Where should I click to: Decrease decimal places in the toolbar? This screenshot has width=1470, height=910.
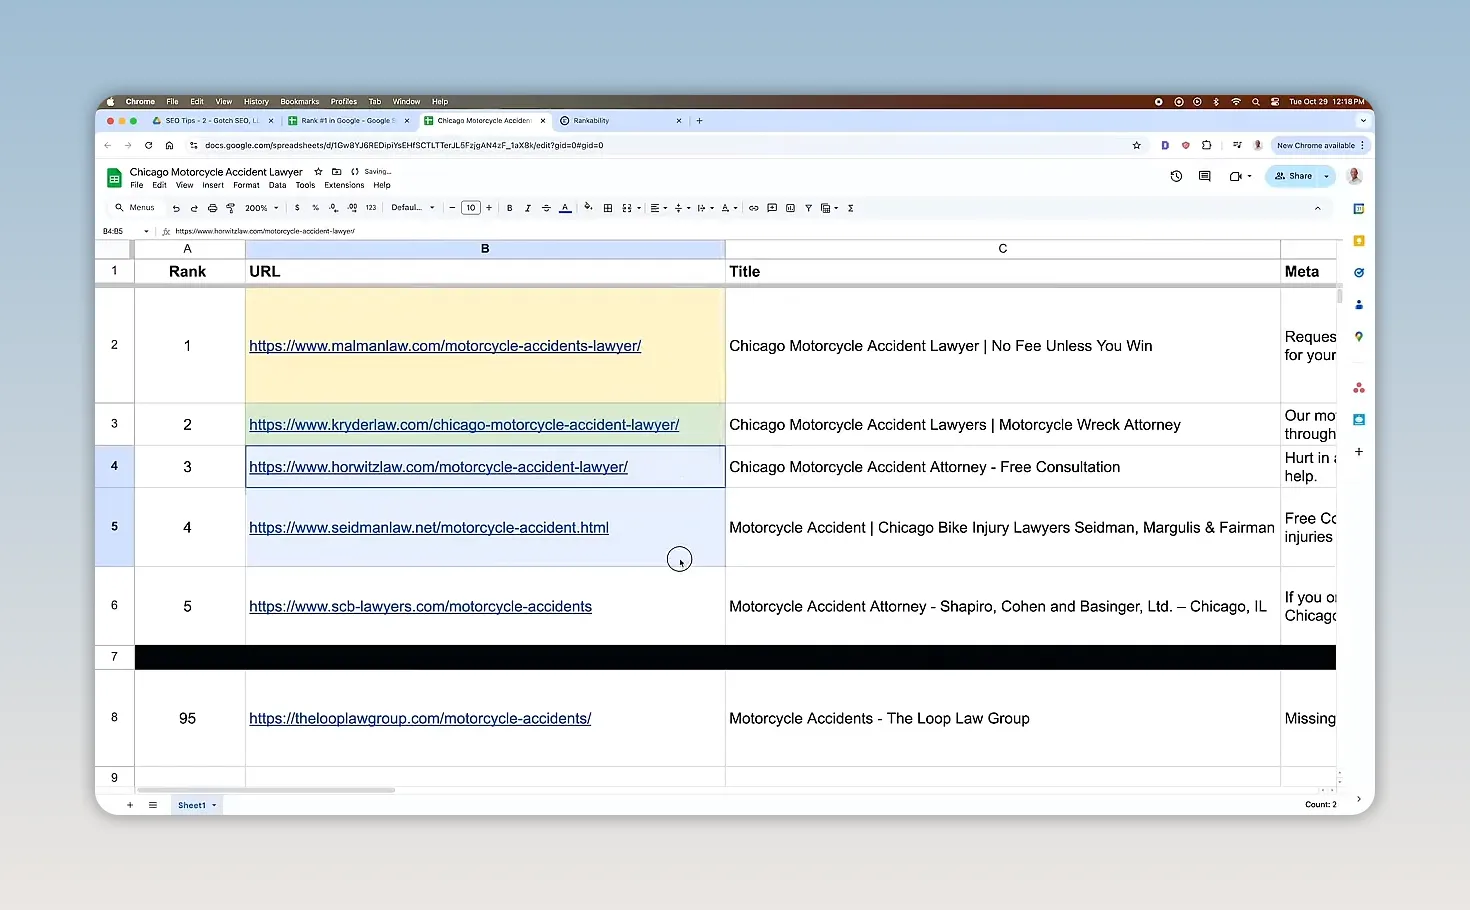pyautogui.click(x=333, y=208)
